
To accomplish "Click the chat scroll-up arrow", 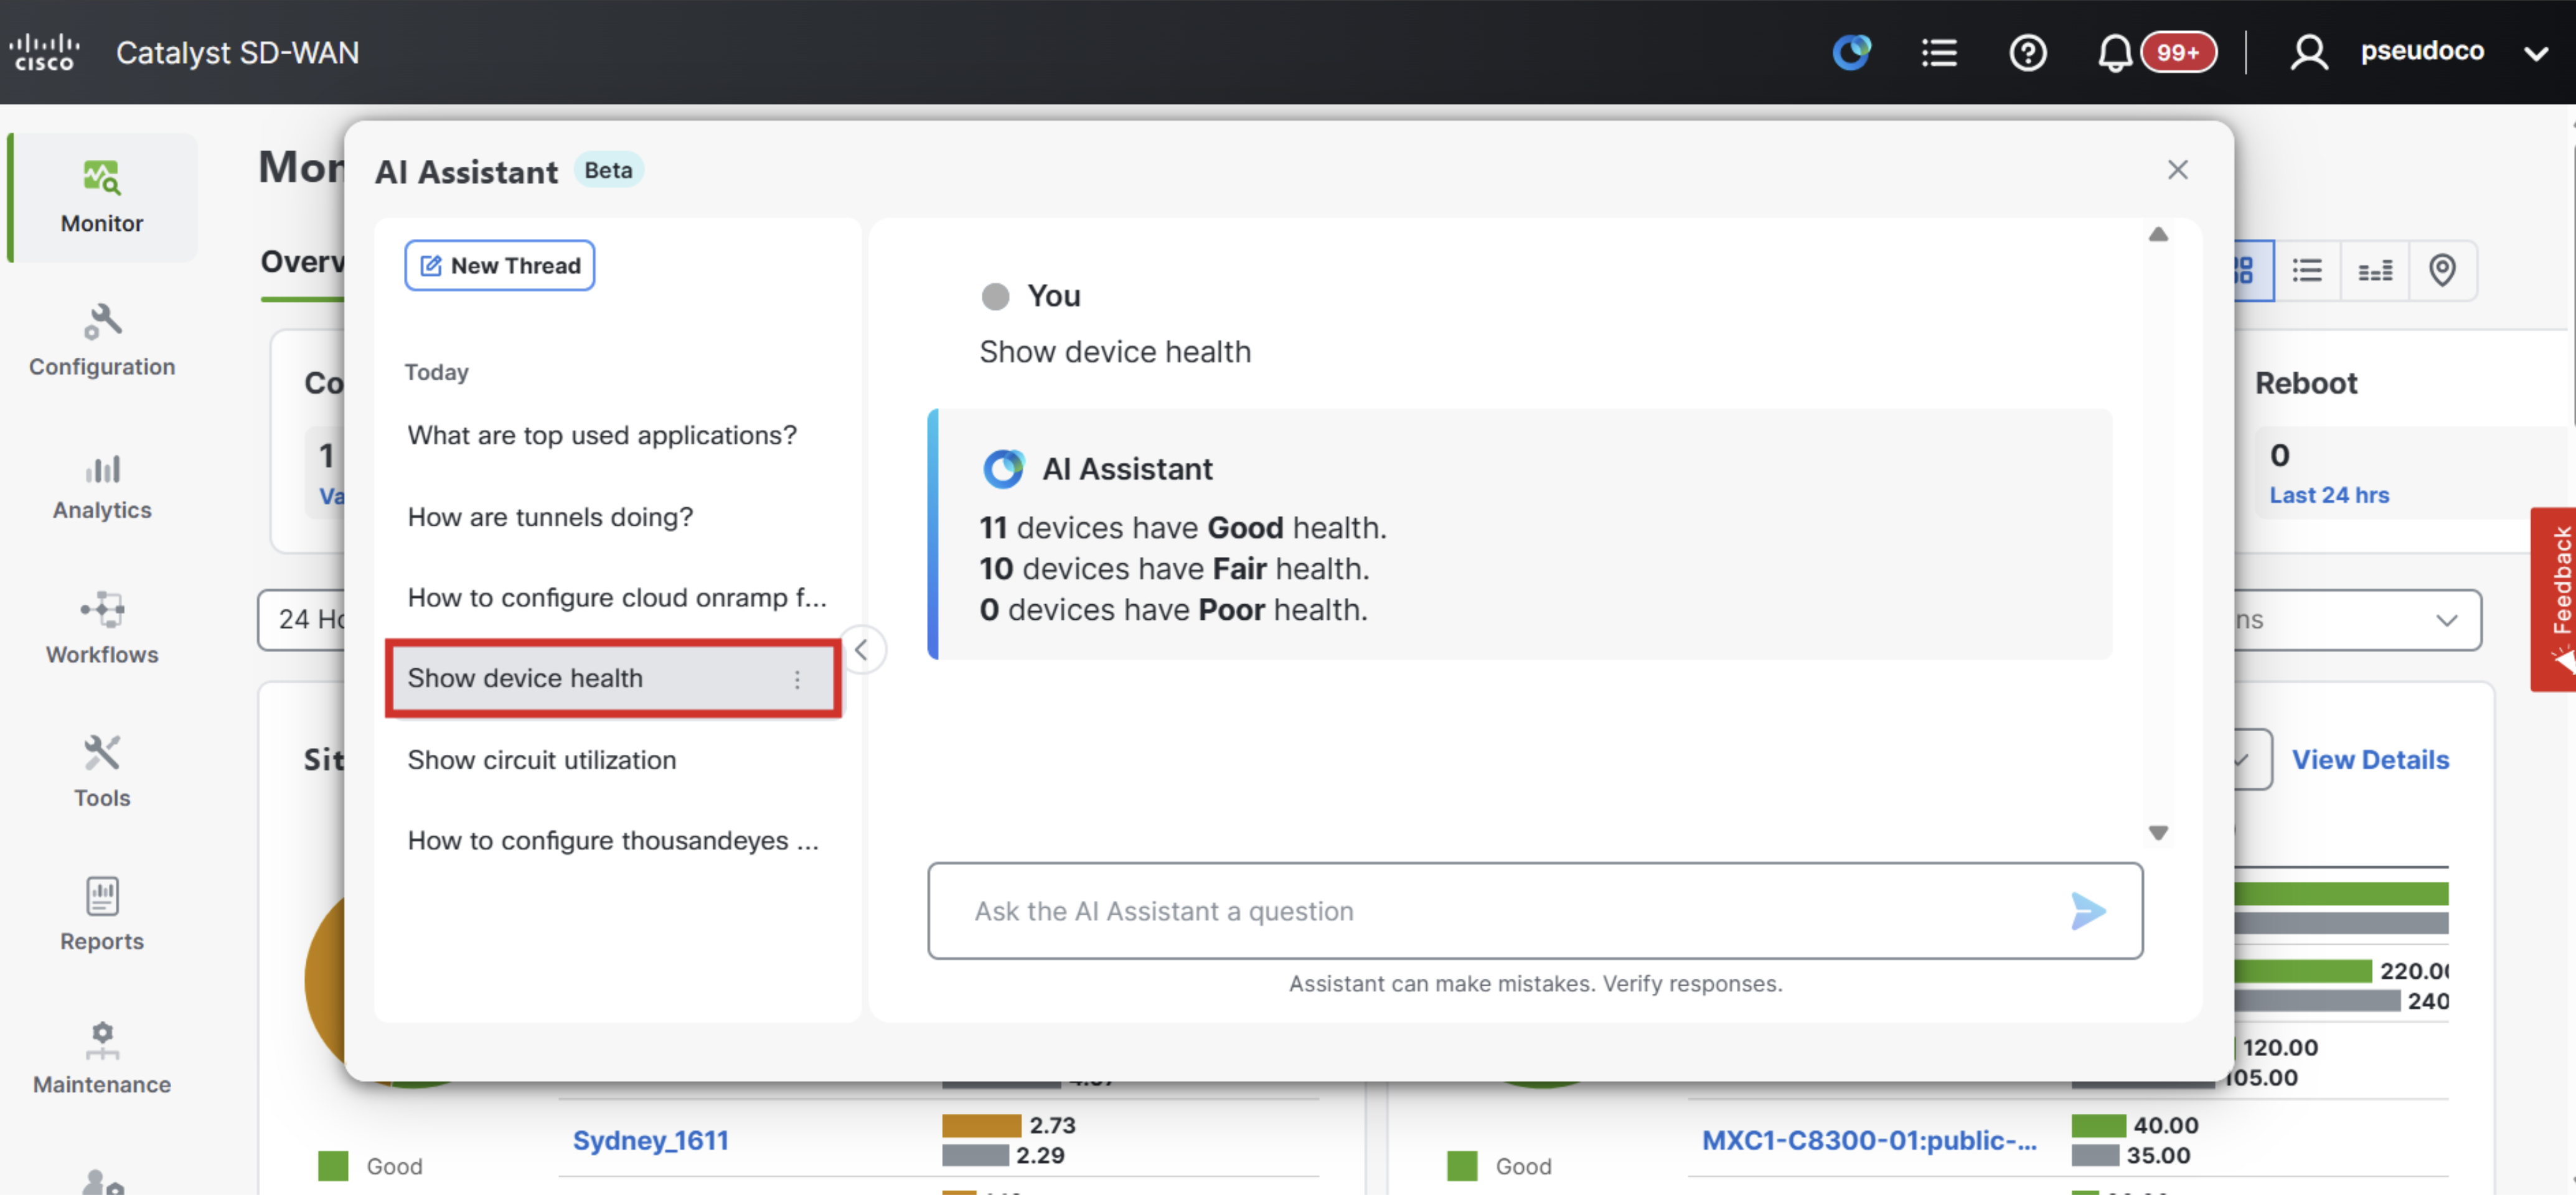I will point(2158,235).
